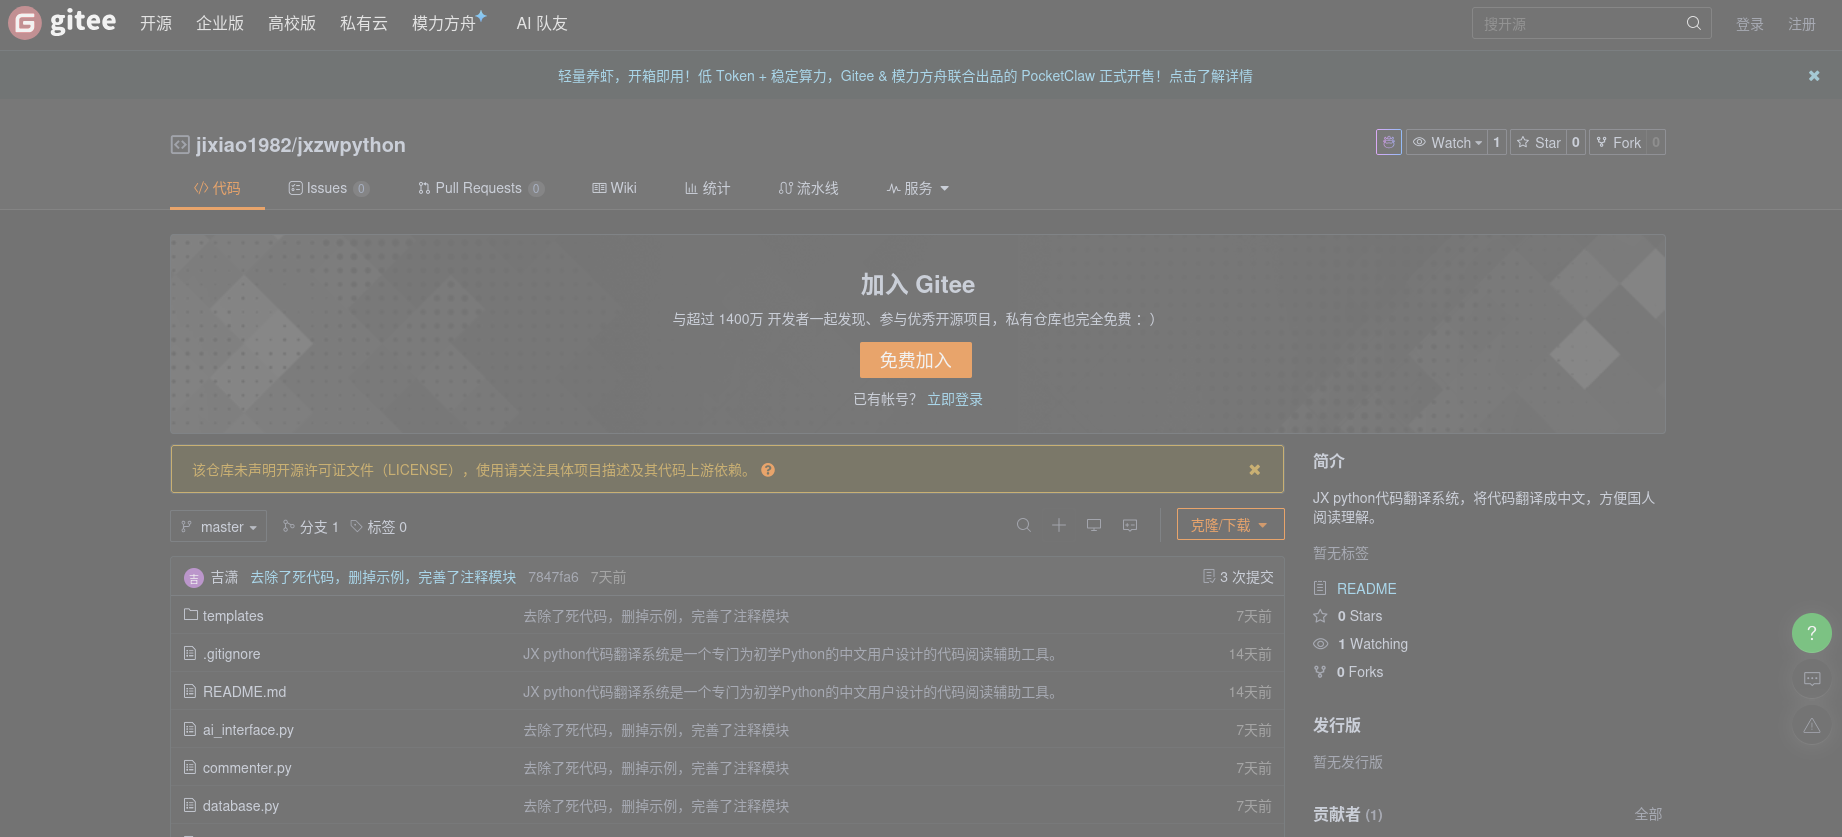This screenshot has height=837, width=1842.
Task: Click the green help question mark button
Action: (x=1811, y=633)
